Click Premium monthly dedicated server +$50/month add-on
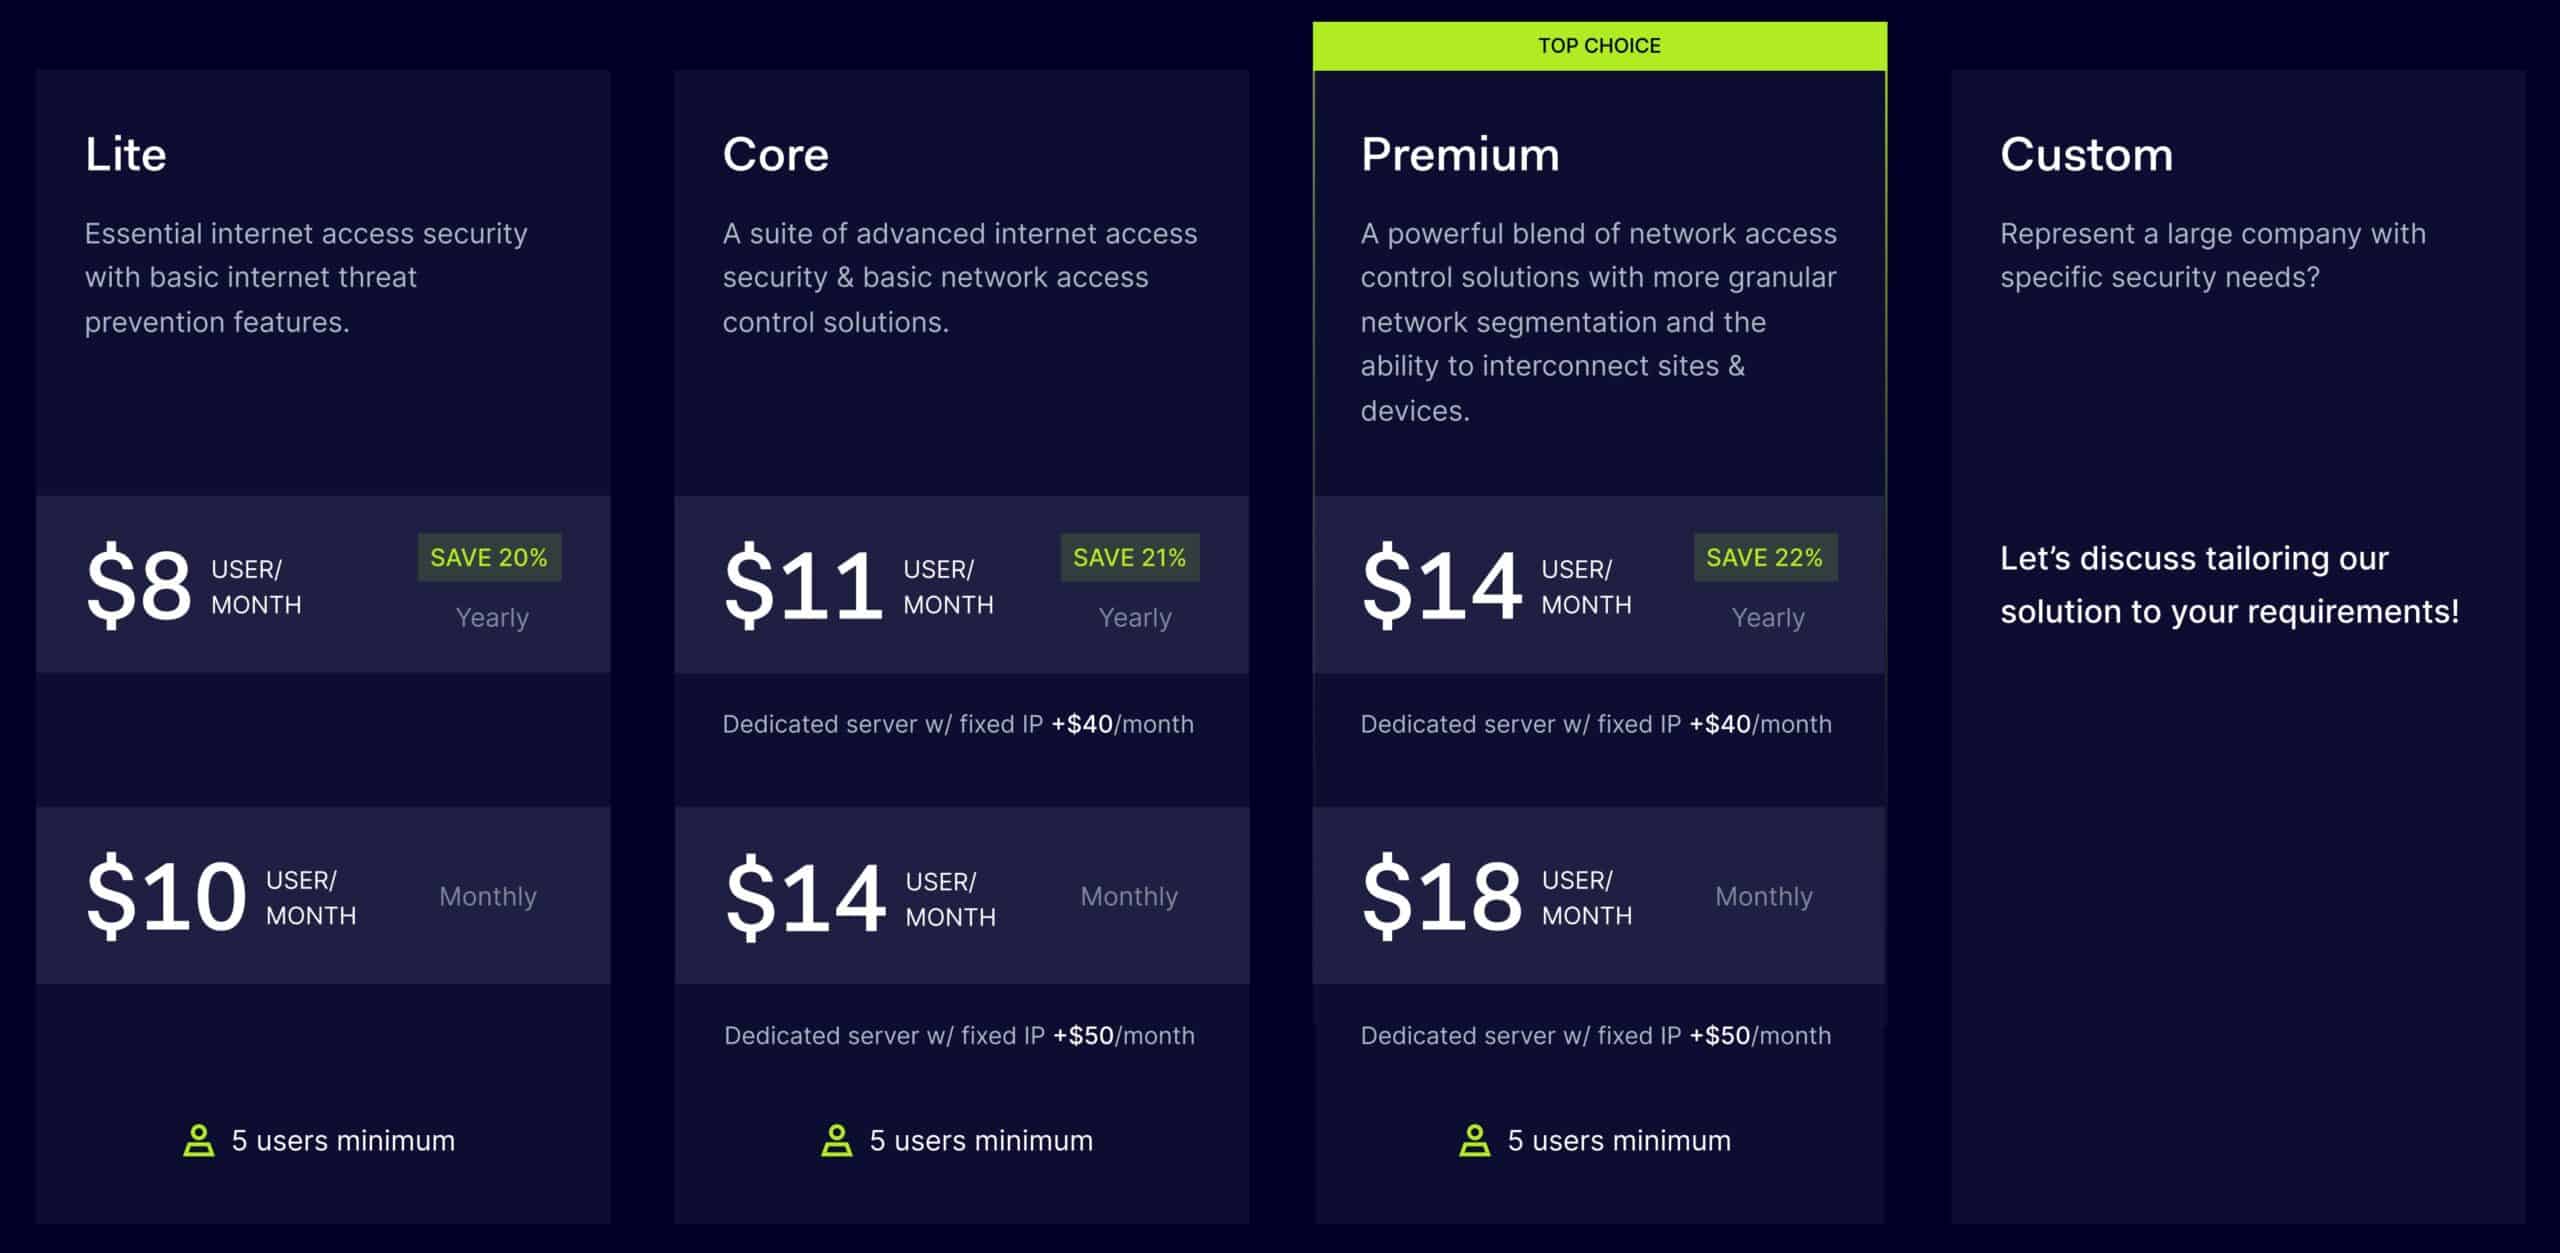The image size is (2560, 1253). [1596, 1035]
